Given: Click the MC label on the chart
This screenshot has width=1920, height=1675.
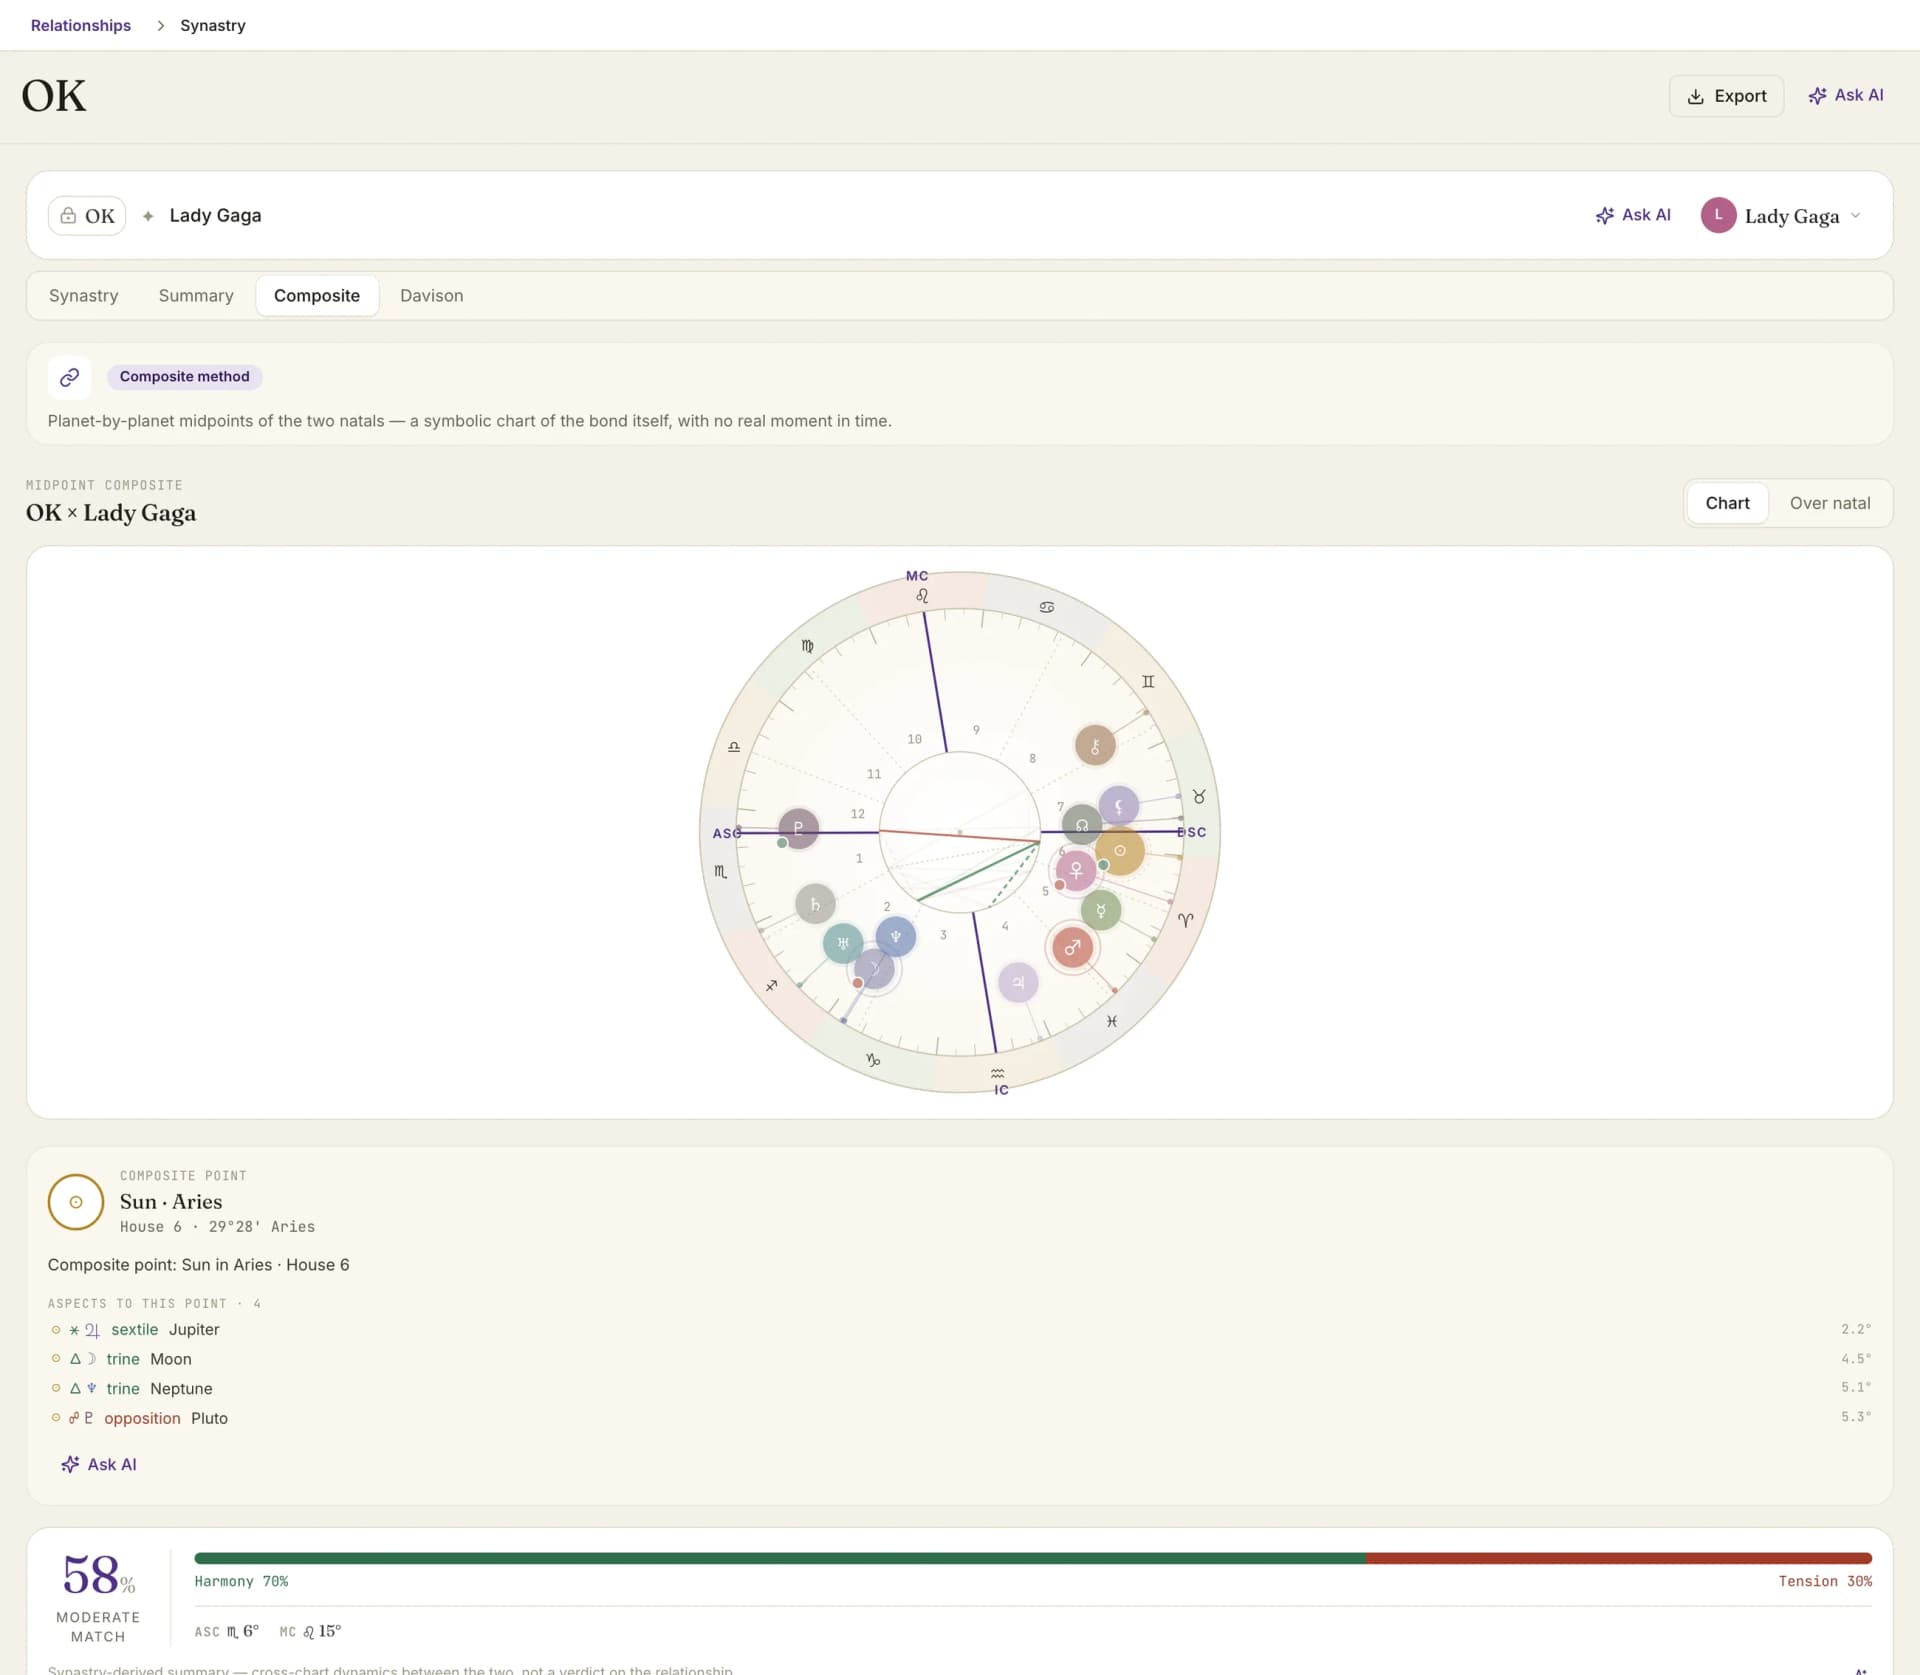Looking at the screenshot, I should [917, 576].
